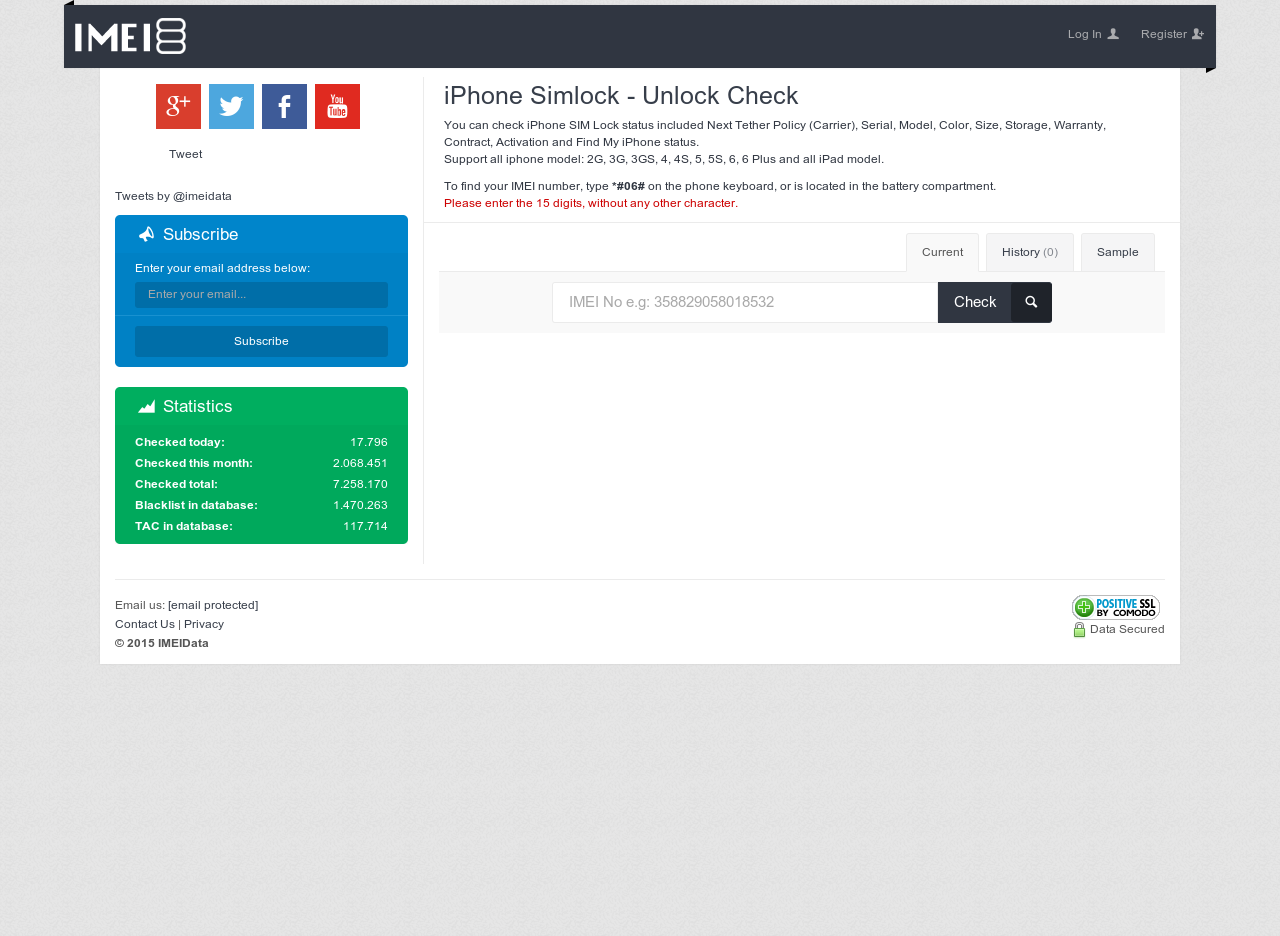The height and width of the screenshot is (936, 1280).
Task: Click the 'TAC in database:' label
Action: (184, 526)
